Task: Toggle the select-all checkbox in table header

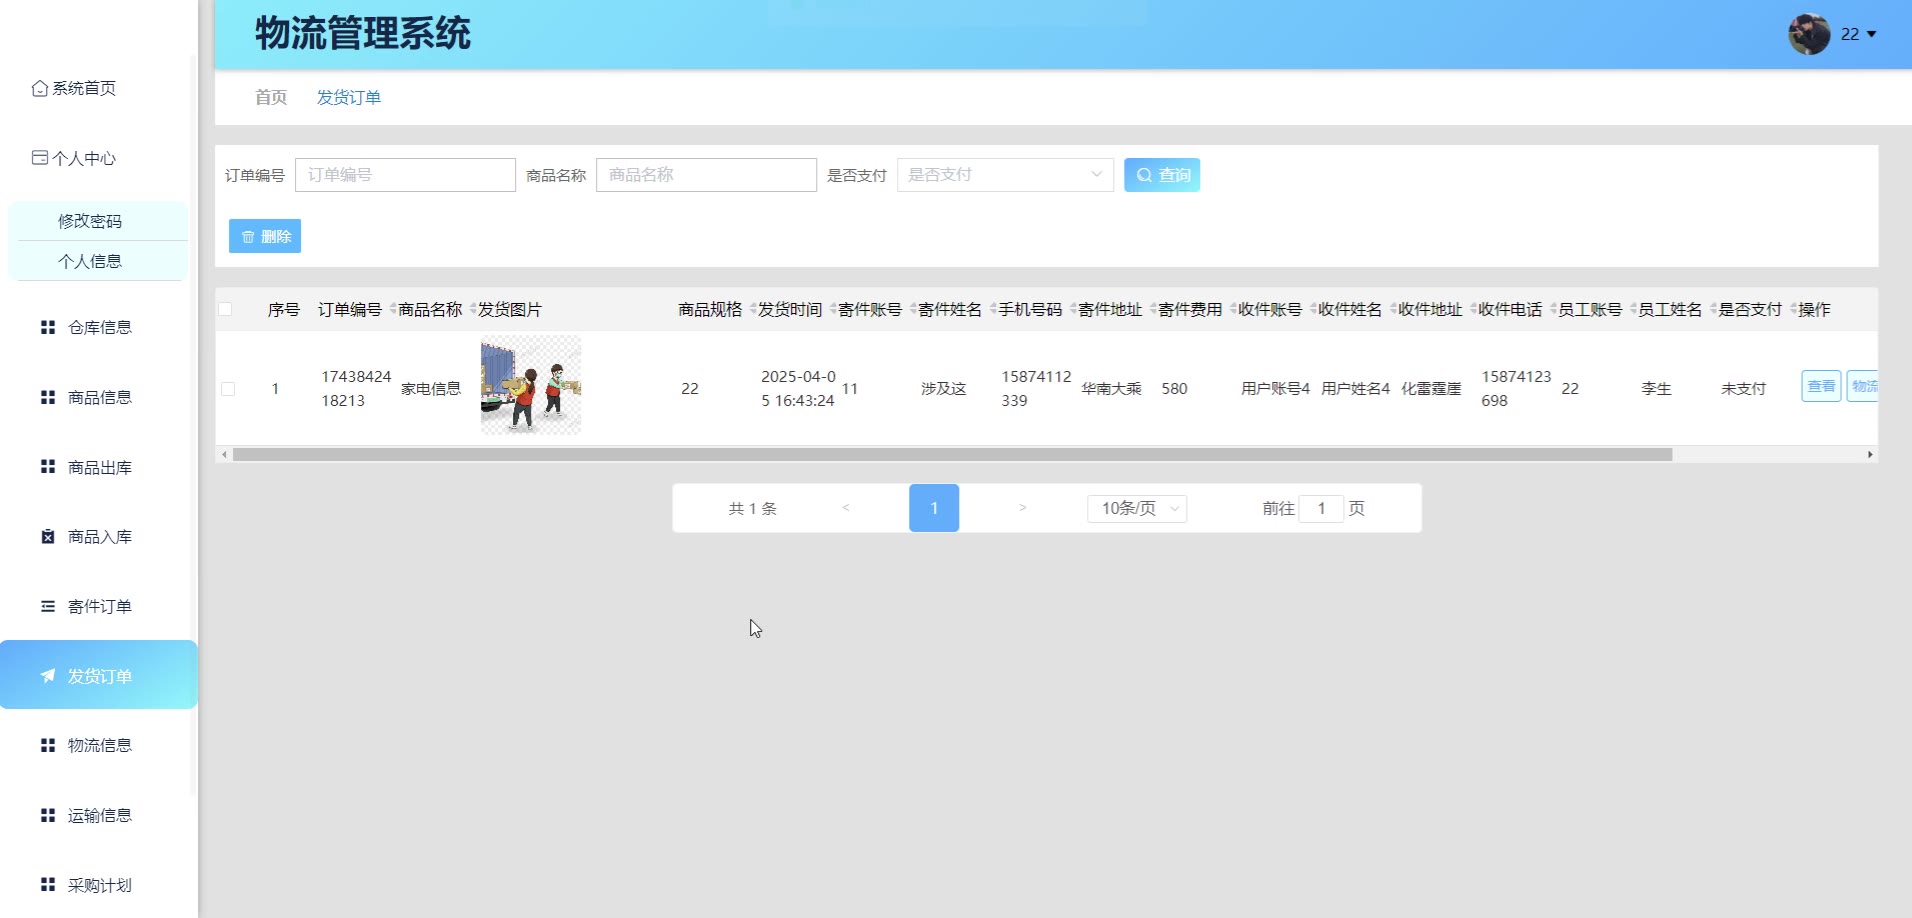Action: pos(225,309)
